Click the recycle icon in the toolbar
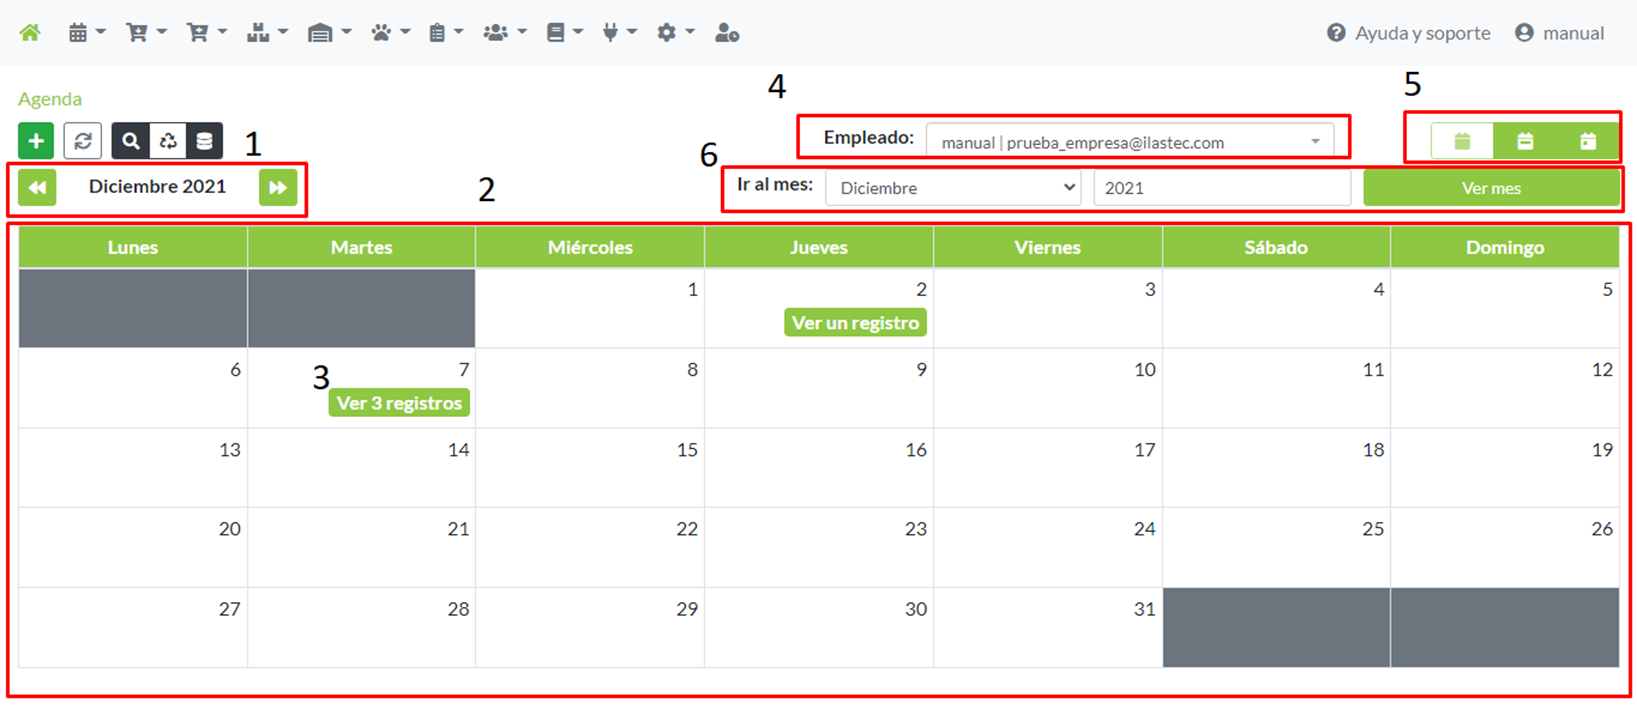This screenshot has width=1637, height=709. click(168, 141)
